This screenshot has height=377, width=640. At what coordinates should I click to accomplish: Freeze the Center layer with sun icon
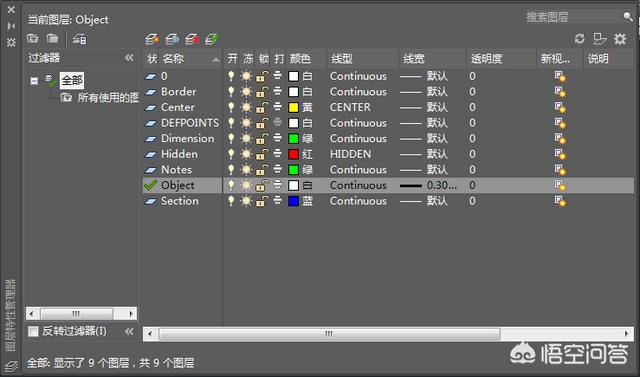(246, 107)
